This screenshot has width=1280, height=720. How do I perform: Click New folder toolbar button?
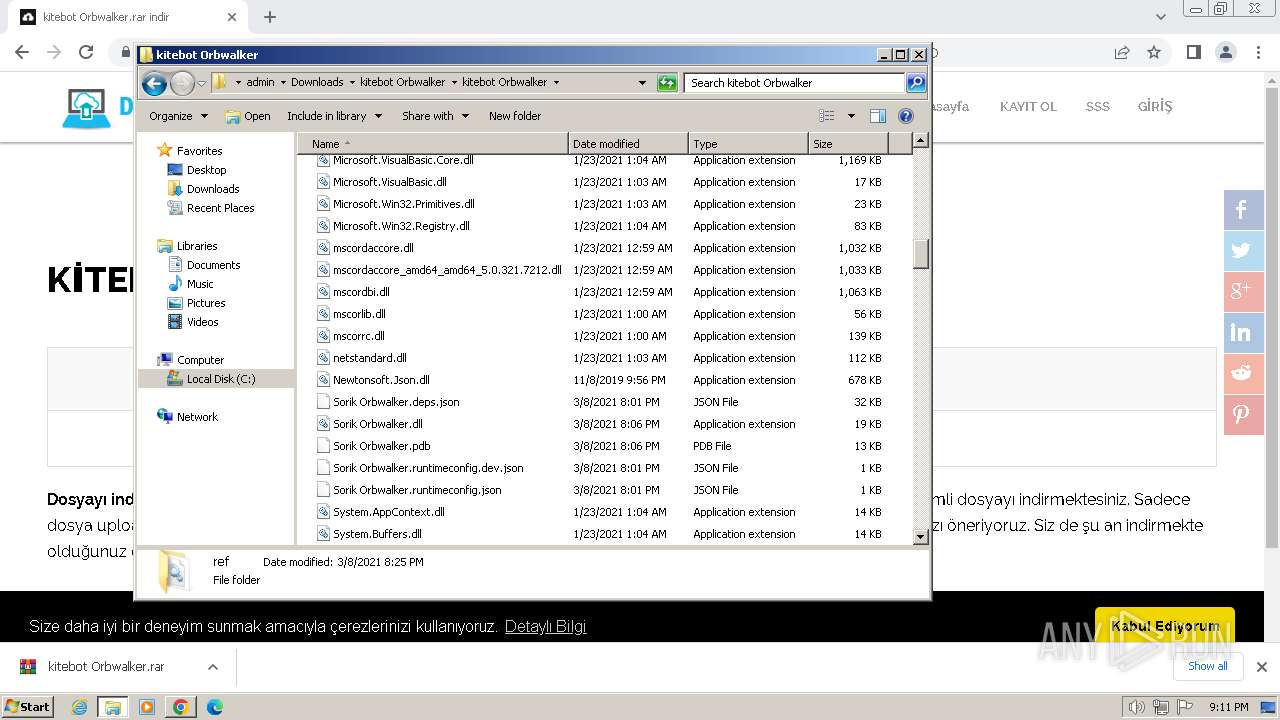click(515, 116)
